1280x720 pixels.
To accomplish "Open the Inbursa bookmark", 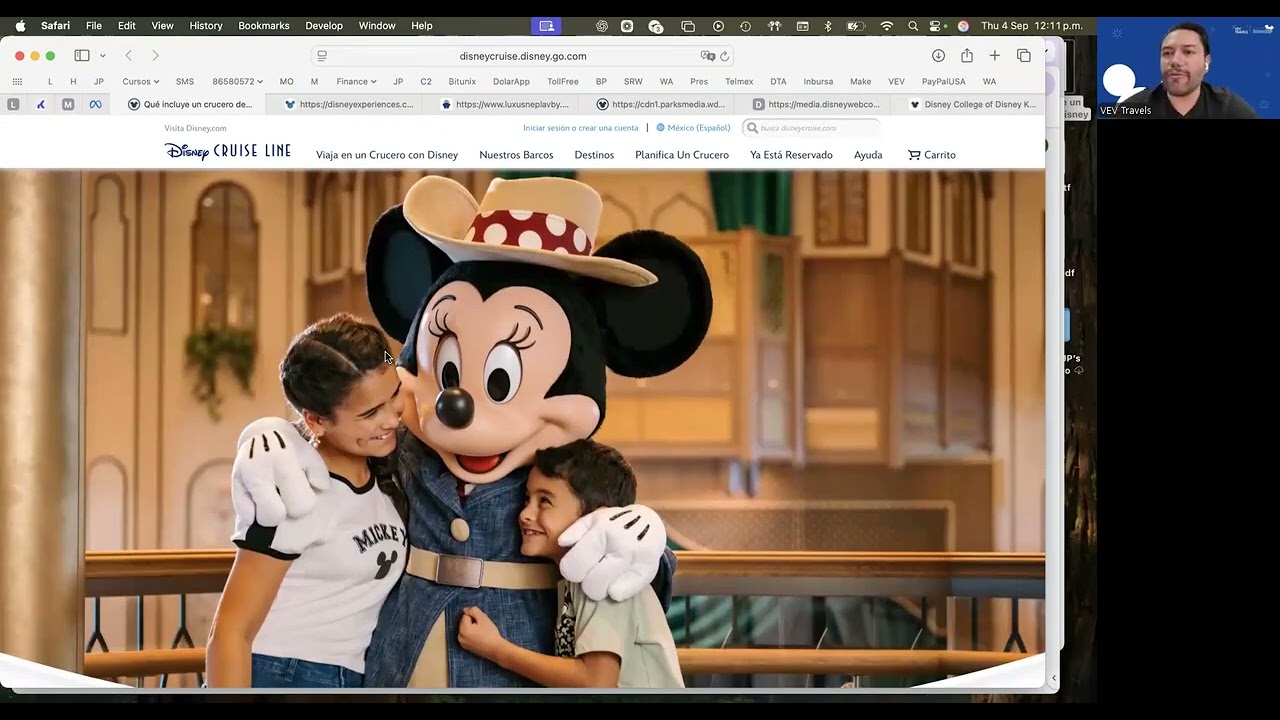I will [818, 82].
